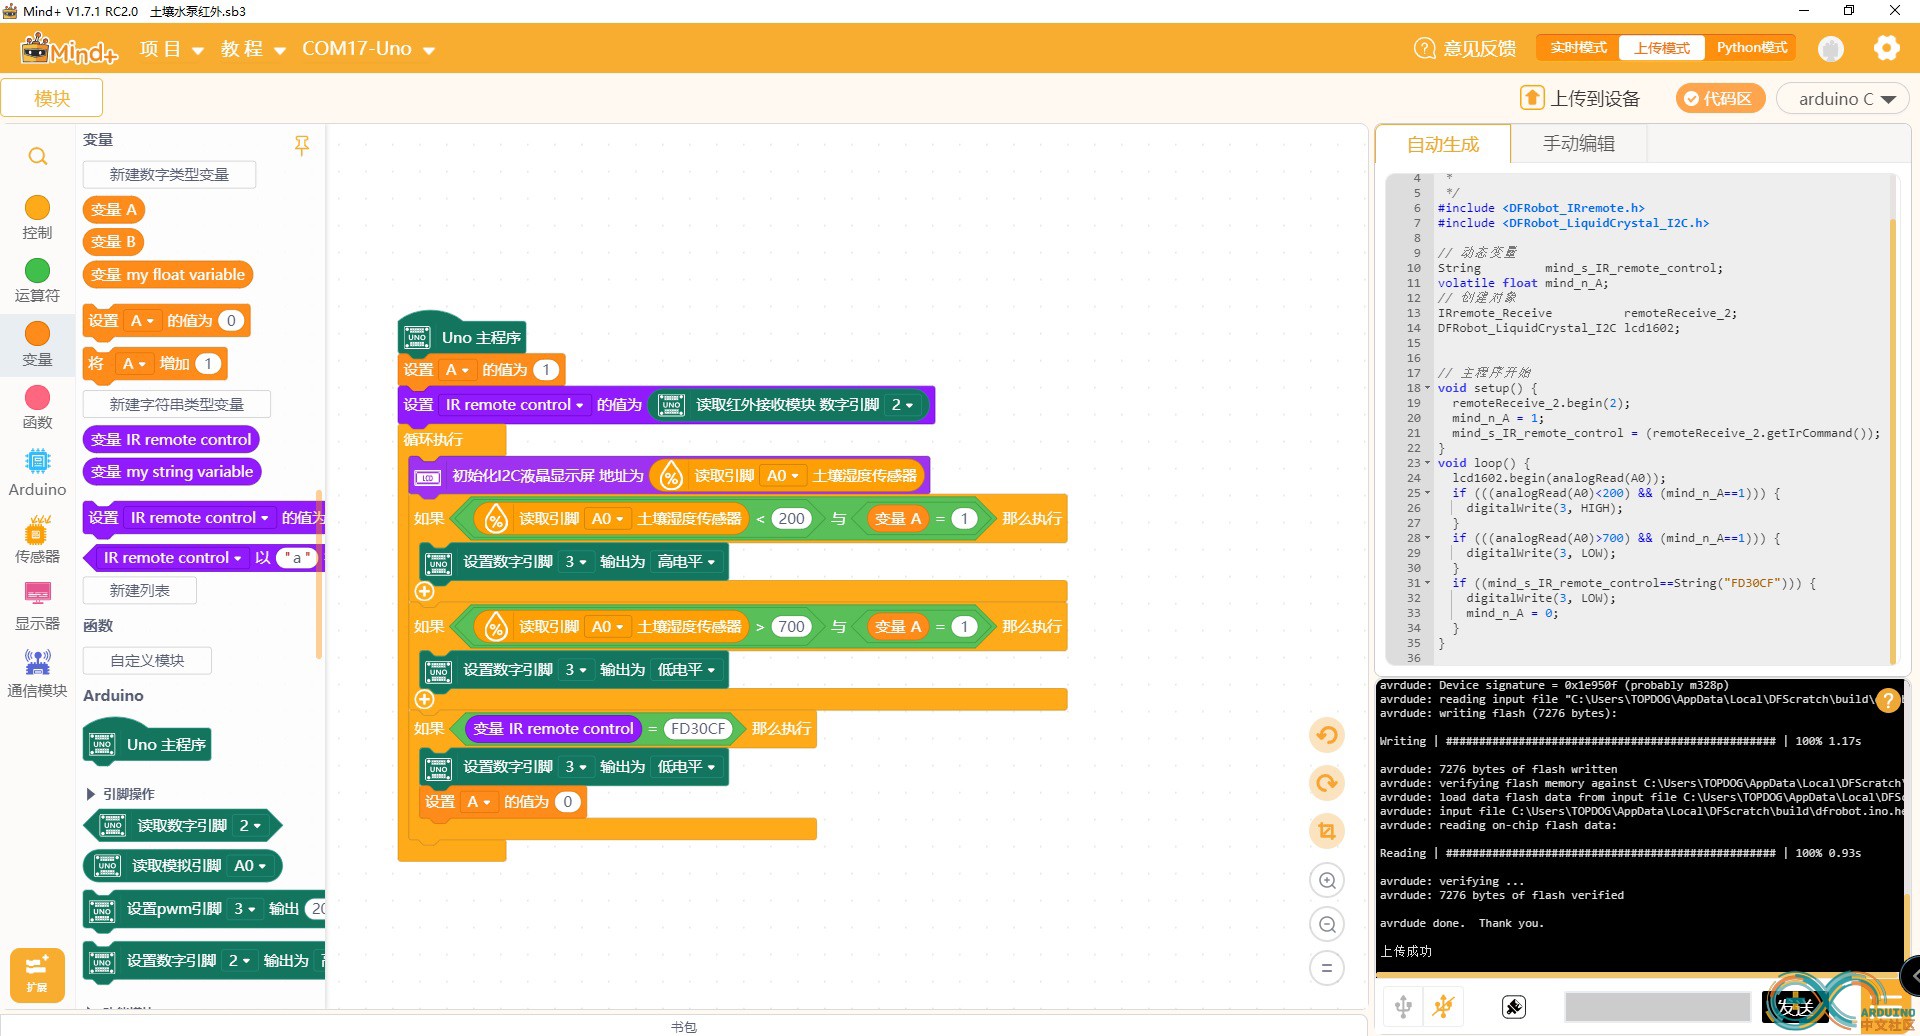Click 自定义模块 button

pos(147,660)
